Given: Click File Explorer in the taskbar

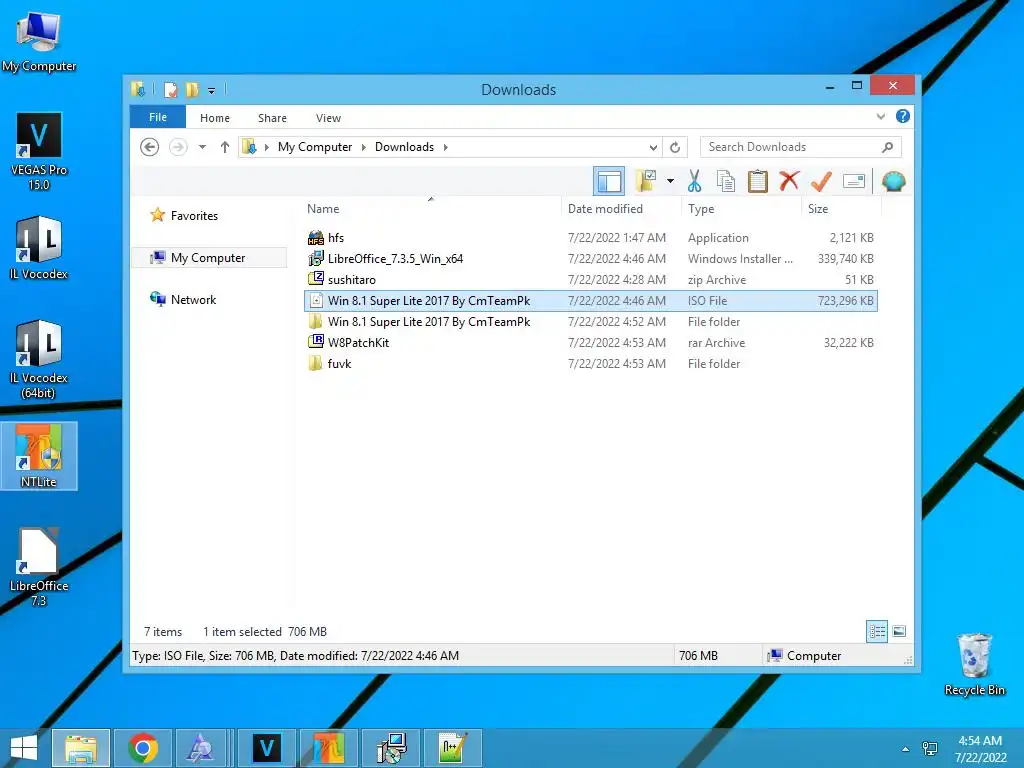Looking at the screenshot, I should (x=81, y=748).
